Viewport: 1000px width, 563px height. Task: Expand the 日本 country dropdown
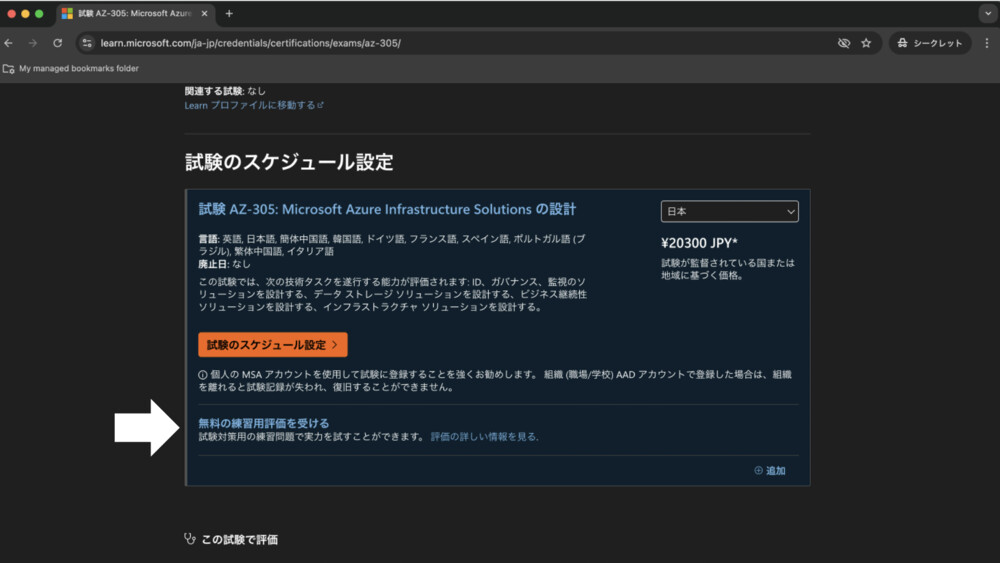729,211
